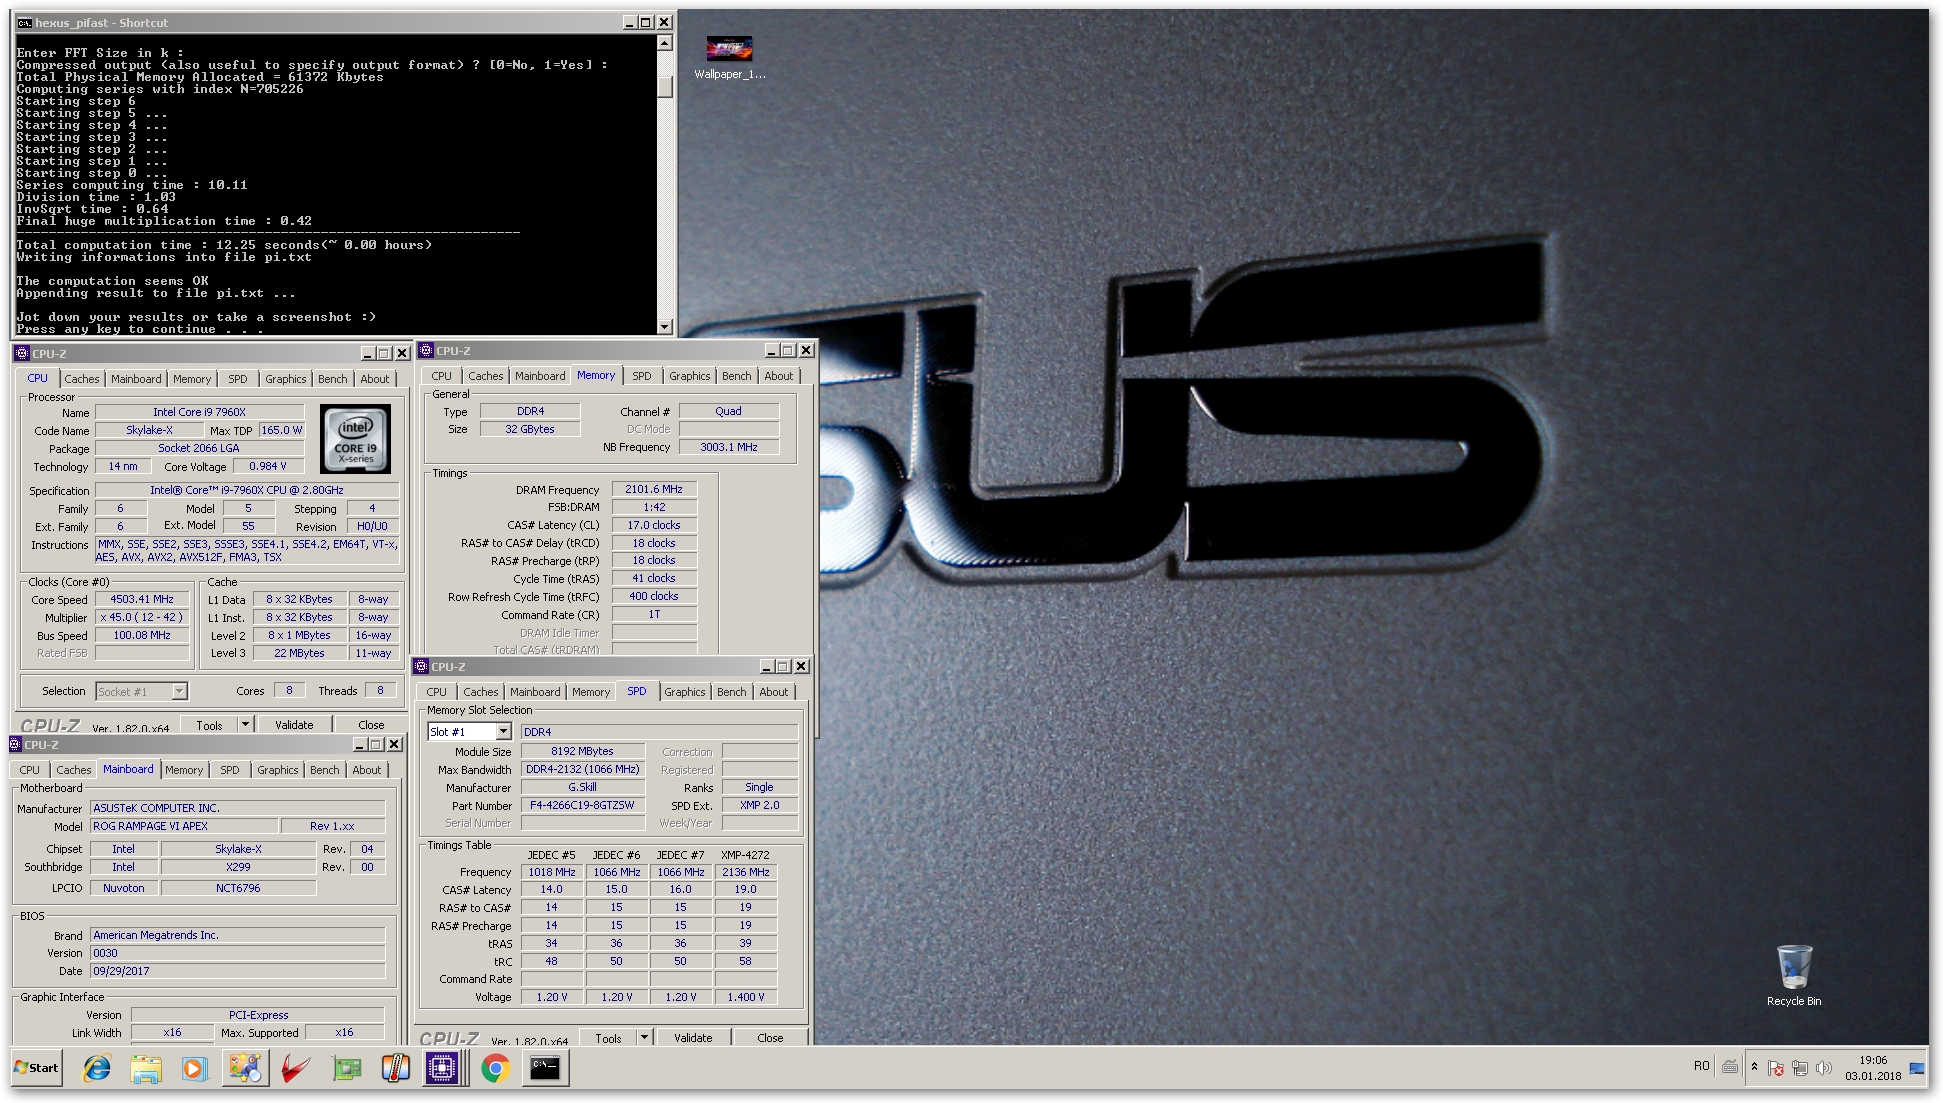Click the console scrollbar thumb

point(665,87)
